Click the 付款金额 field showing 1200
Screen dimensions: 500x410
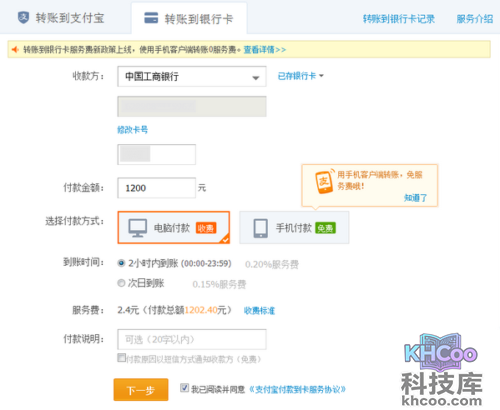(x=156, y=188)
